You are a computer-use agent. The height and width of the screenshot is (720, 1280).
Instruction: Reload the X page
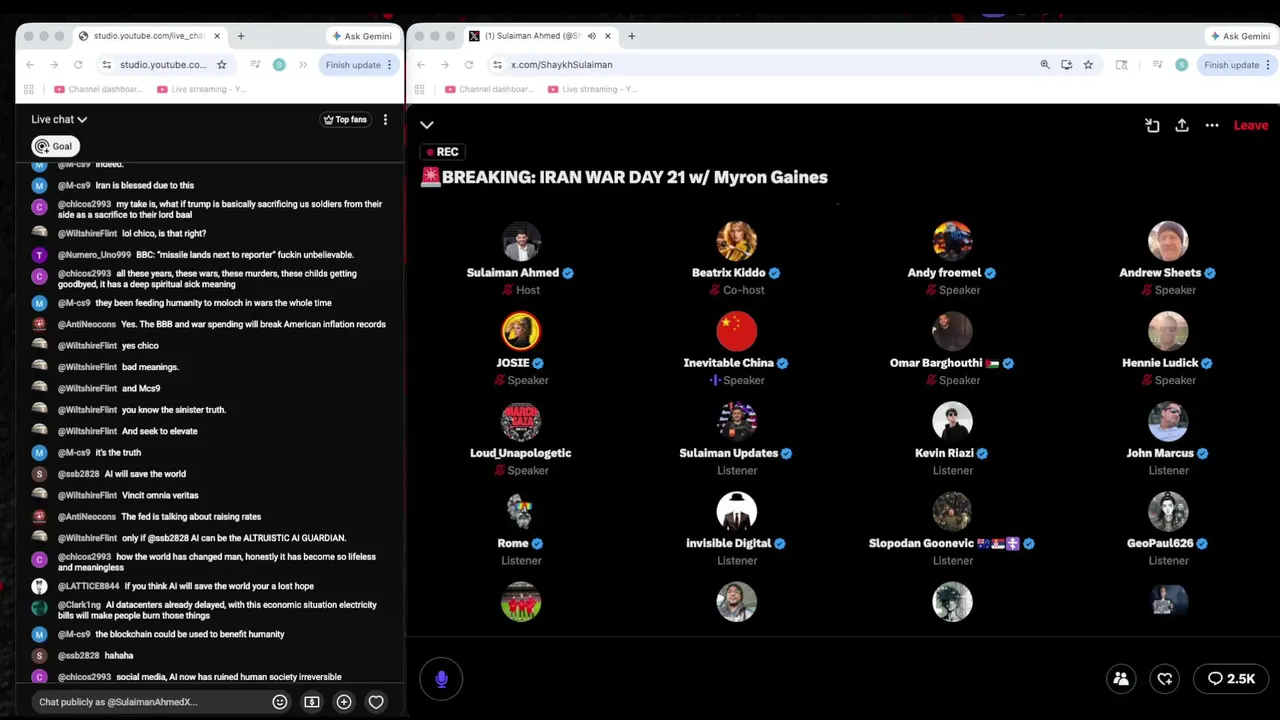[x=468, y=65]
